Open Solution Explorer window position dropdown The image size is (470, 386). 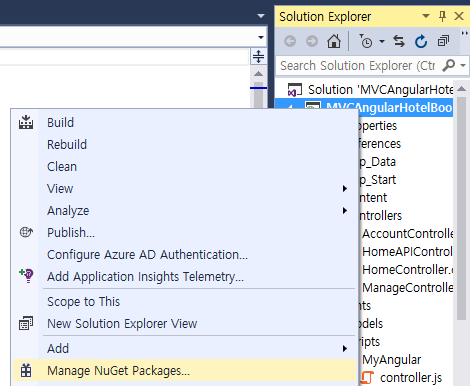pyautogui.click(x=426, y=16)
